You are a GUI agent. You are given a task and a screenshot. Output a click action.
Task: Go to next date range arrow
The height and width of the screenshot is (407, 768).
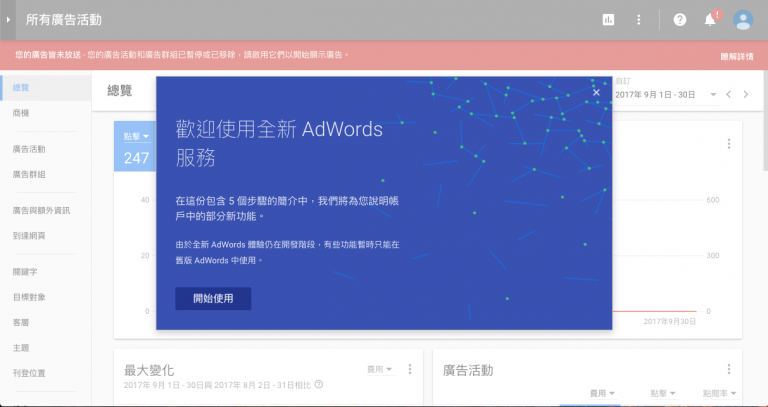pyautogui.click(x=745, y=95)
